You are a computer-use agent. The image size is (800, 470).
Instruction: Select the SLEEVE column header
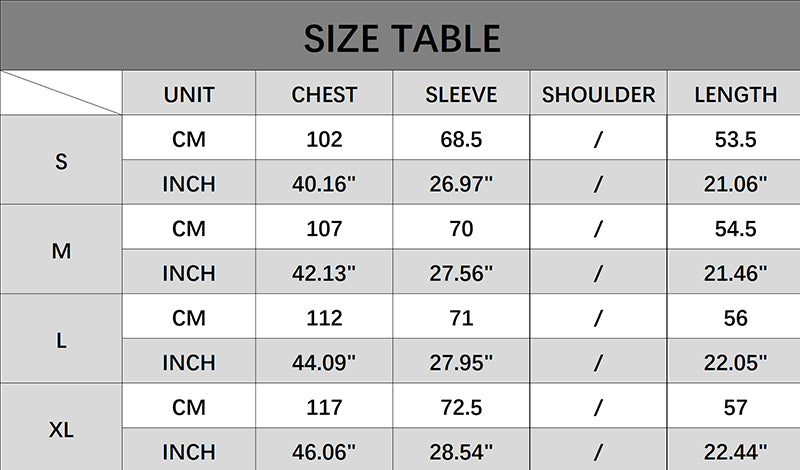461,95
